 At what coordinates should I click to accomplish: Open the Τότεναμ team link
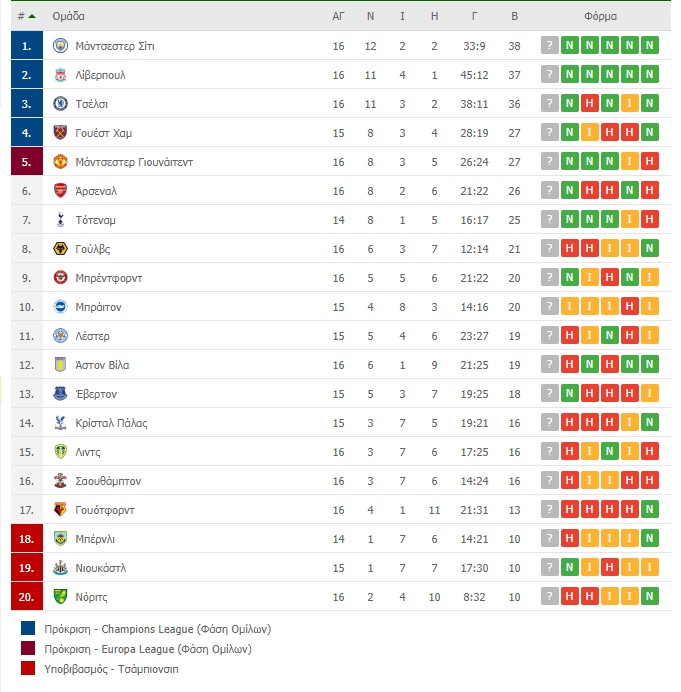pyautogui.click(x=95, y=220)
